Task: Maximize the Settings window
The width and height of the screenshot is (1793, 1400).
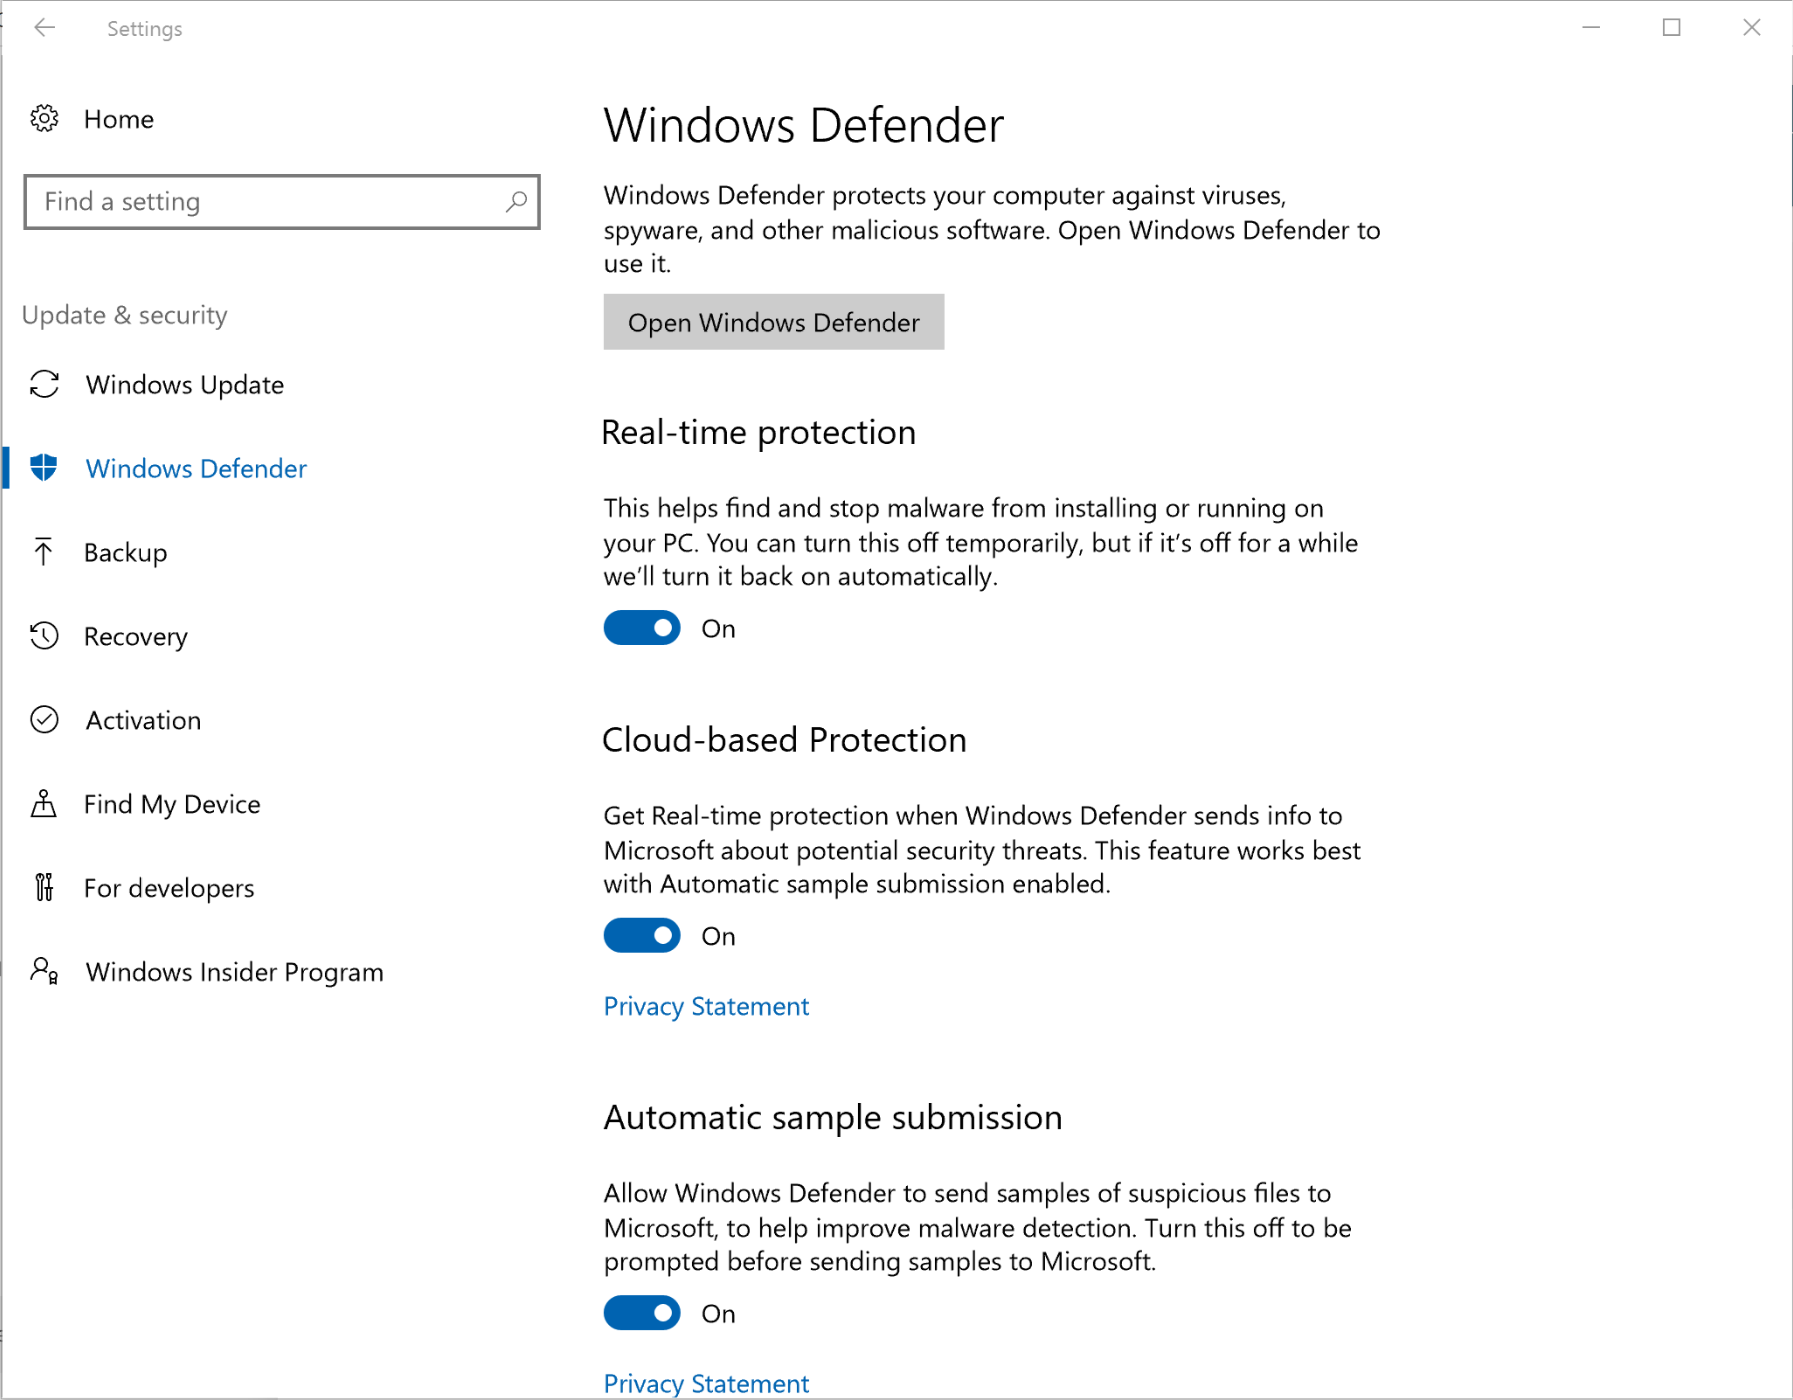Action: (x=1672, y=28)
